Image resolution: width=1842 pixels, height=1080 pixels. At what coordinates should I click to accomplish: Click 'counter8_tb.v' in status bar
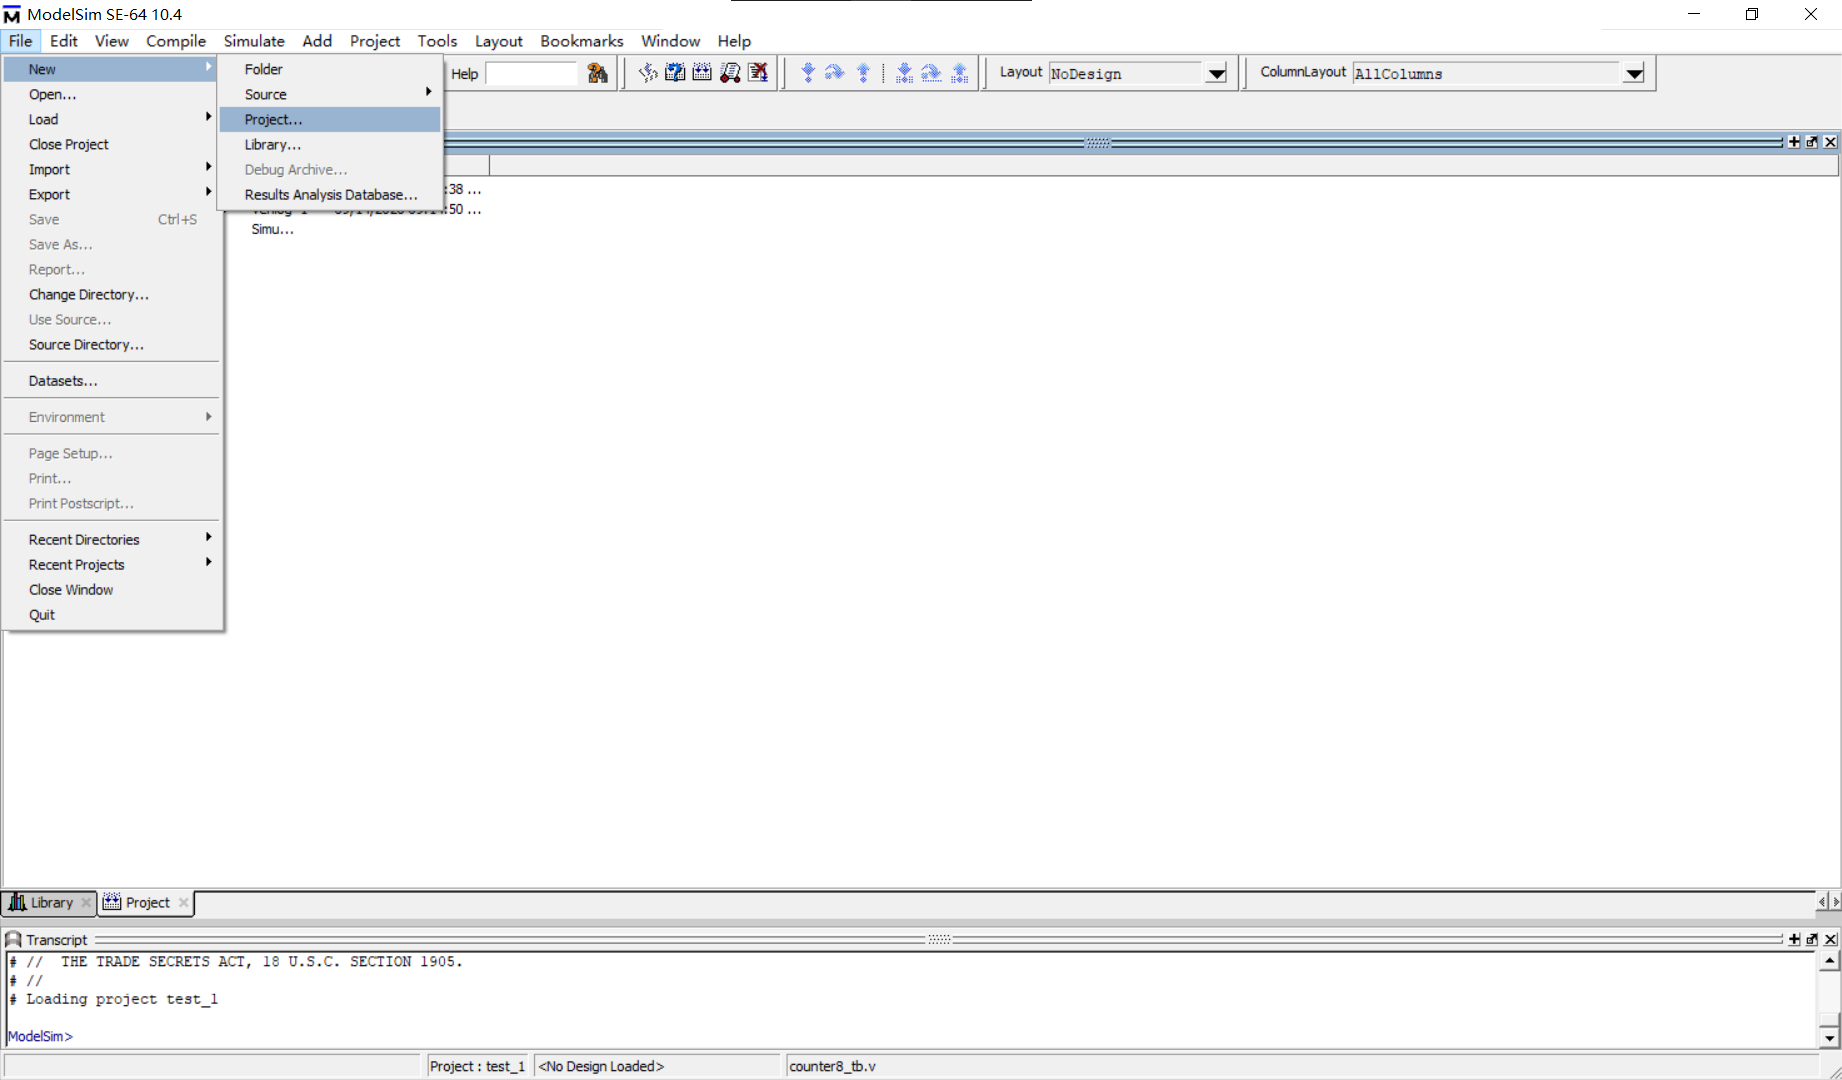tap(832, 1066)
